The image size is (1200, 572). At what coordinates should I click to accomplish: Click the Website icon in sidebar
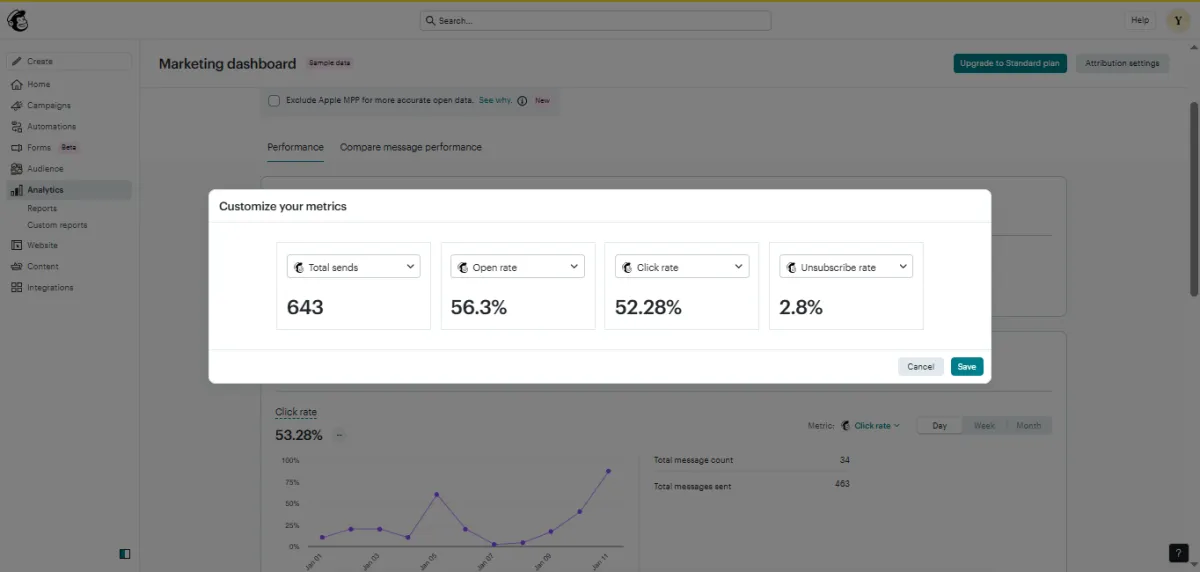point(17,245)
